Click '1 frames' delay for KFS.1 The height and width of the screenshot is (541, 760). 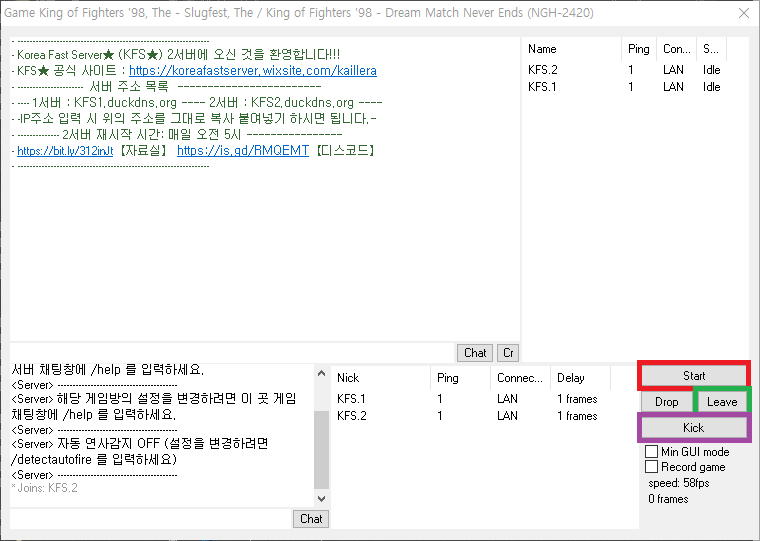(x=577, y=399)
